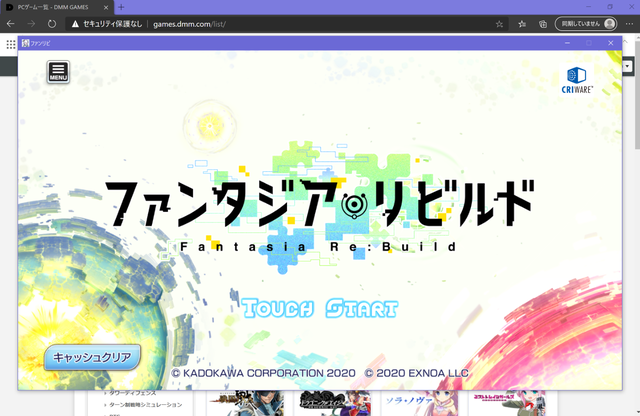Open the apps grid icon on page
This screenshot has height=416, width=640.
coord(11,44)
